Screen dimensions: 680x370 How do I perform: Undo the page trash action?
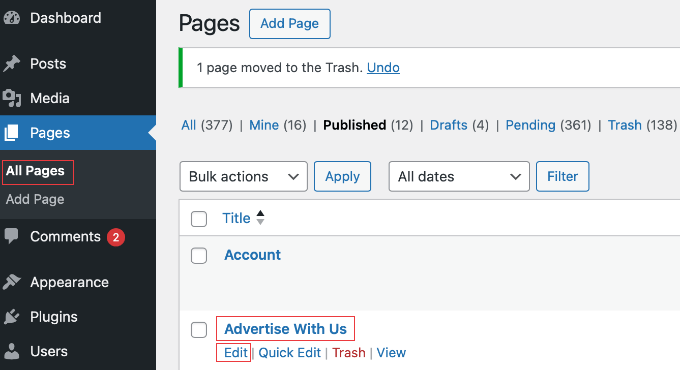(x=383, y=68)
